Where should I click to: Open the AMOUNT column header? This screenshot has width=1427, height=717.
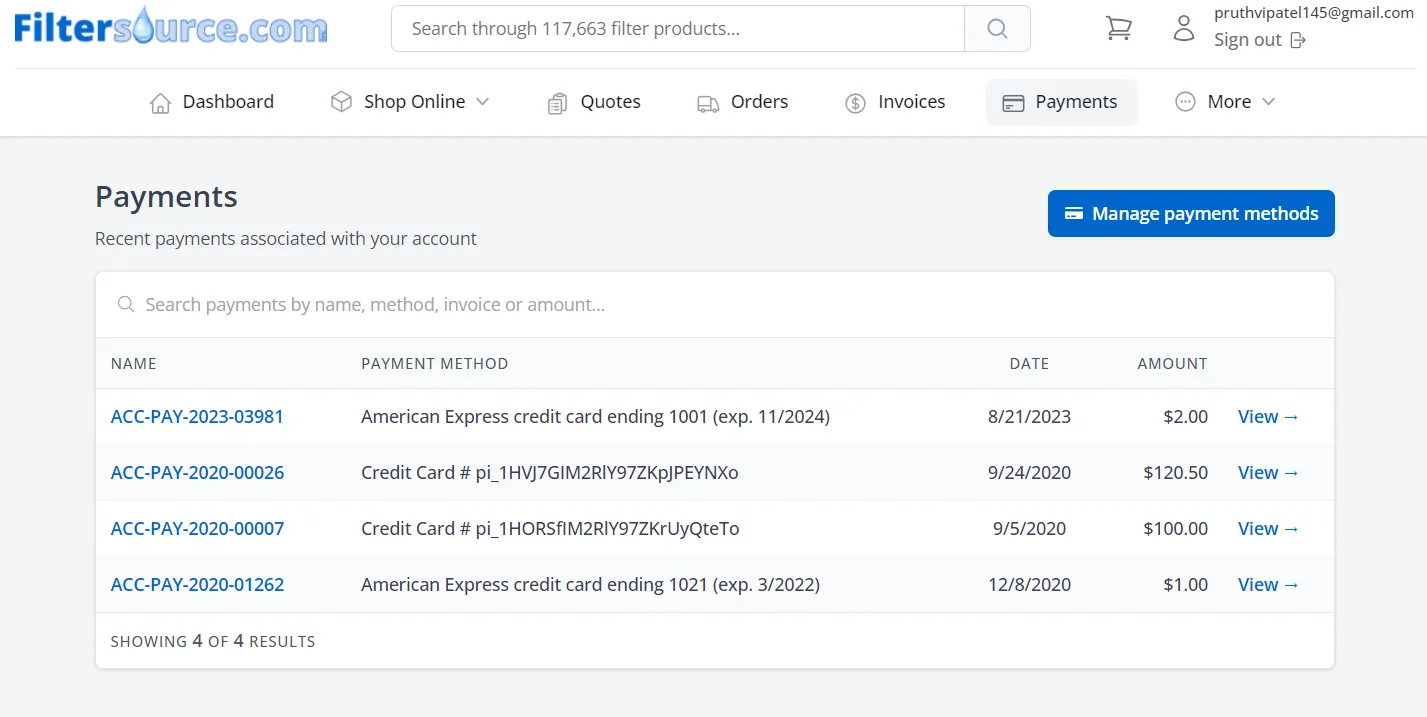click(x=1172, y=363)
